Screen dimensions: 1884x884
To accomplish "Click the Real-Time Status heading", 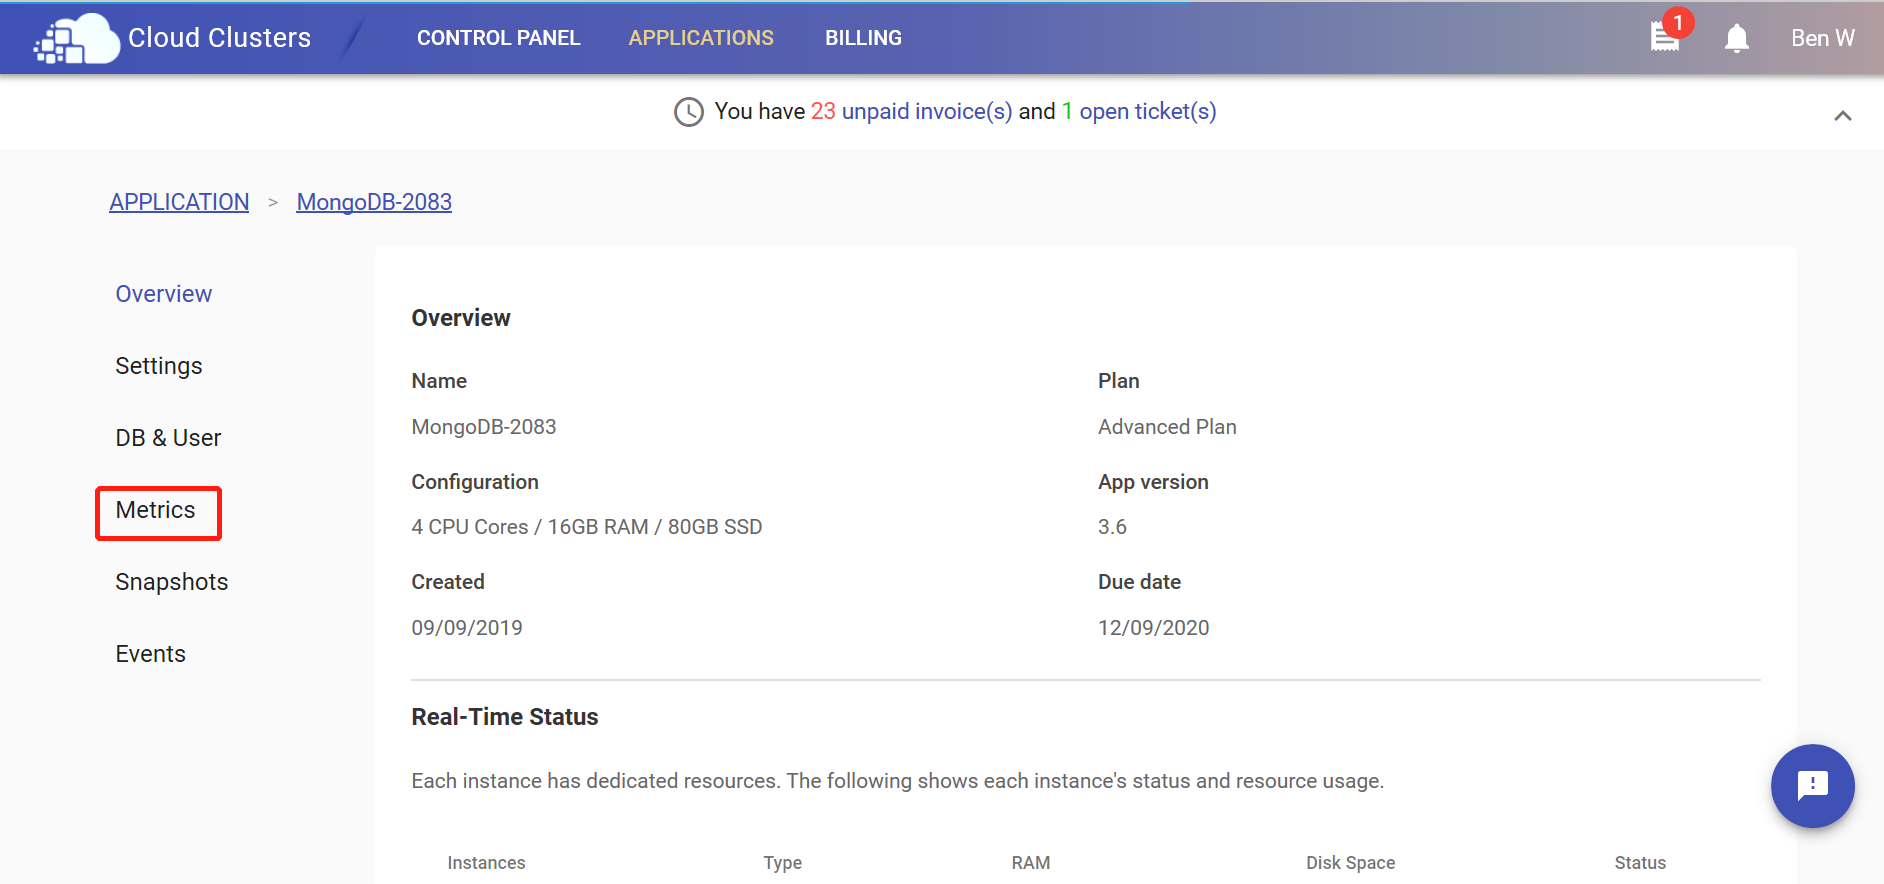I will tap(505, 717).
